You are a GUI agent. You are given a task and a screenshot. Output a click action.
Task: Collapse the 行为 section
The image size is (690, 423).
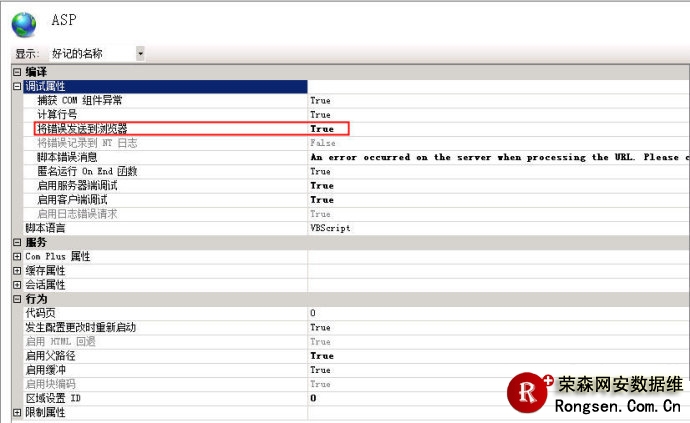click(x=17, y=299)
